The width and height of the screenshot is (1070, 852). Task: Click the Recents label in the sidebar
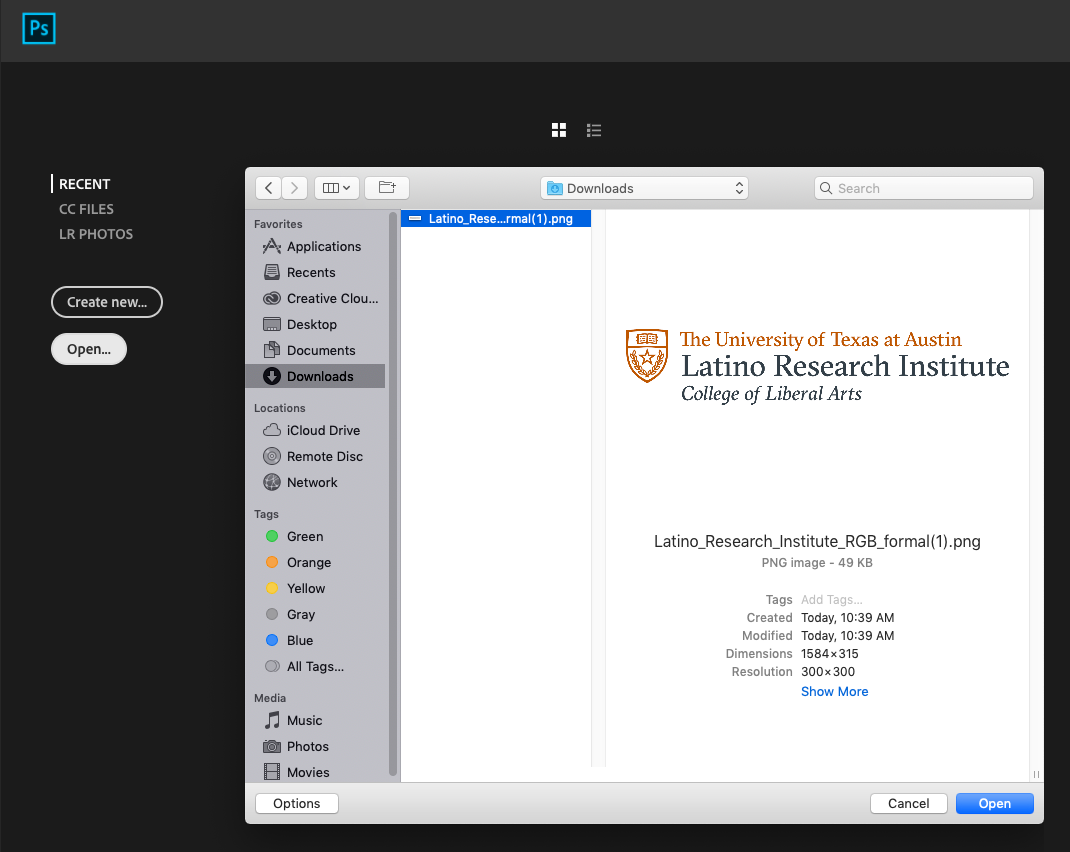click(311, 272)
